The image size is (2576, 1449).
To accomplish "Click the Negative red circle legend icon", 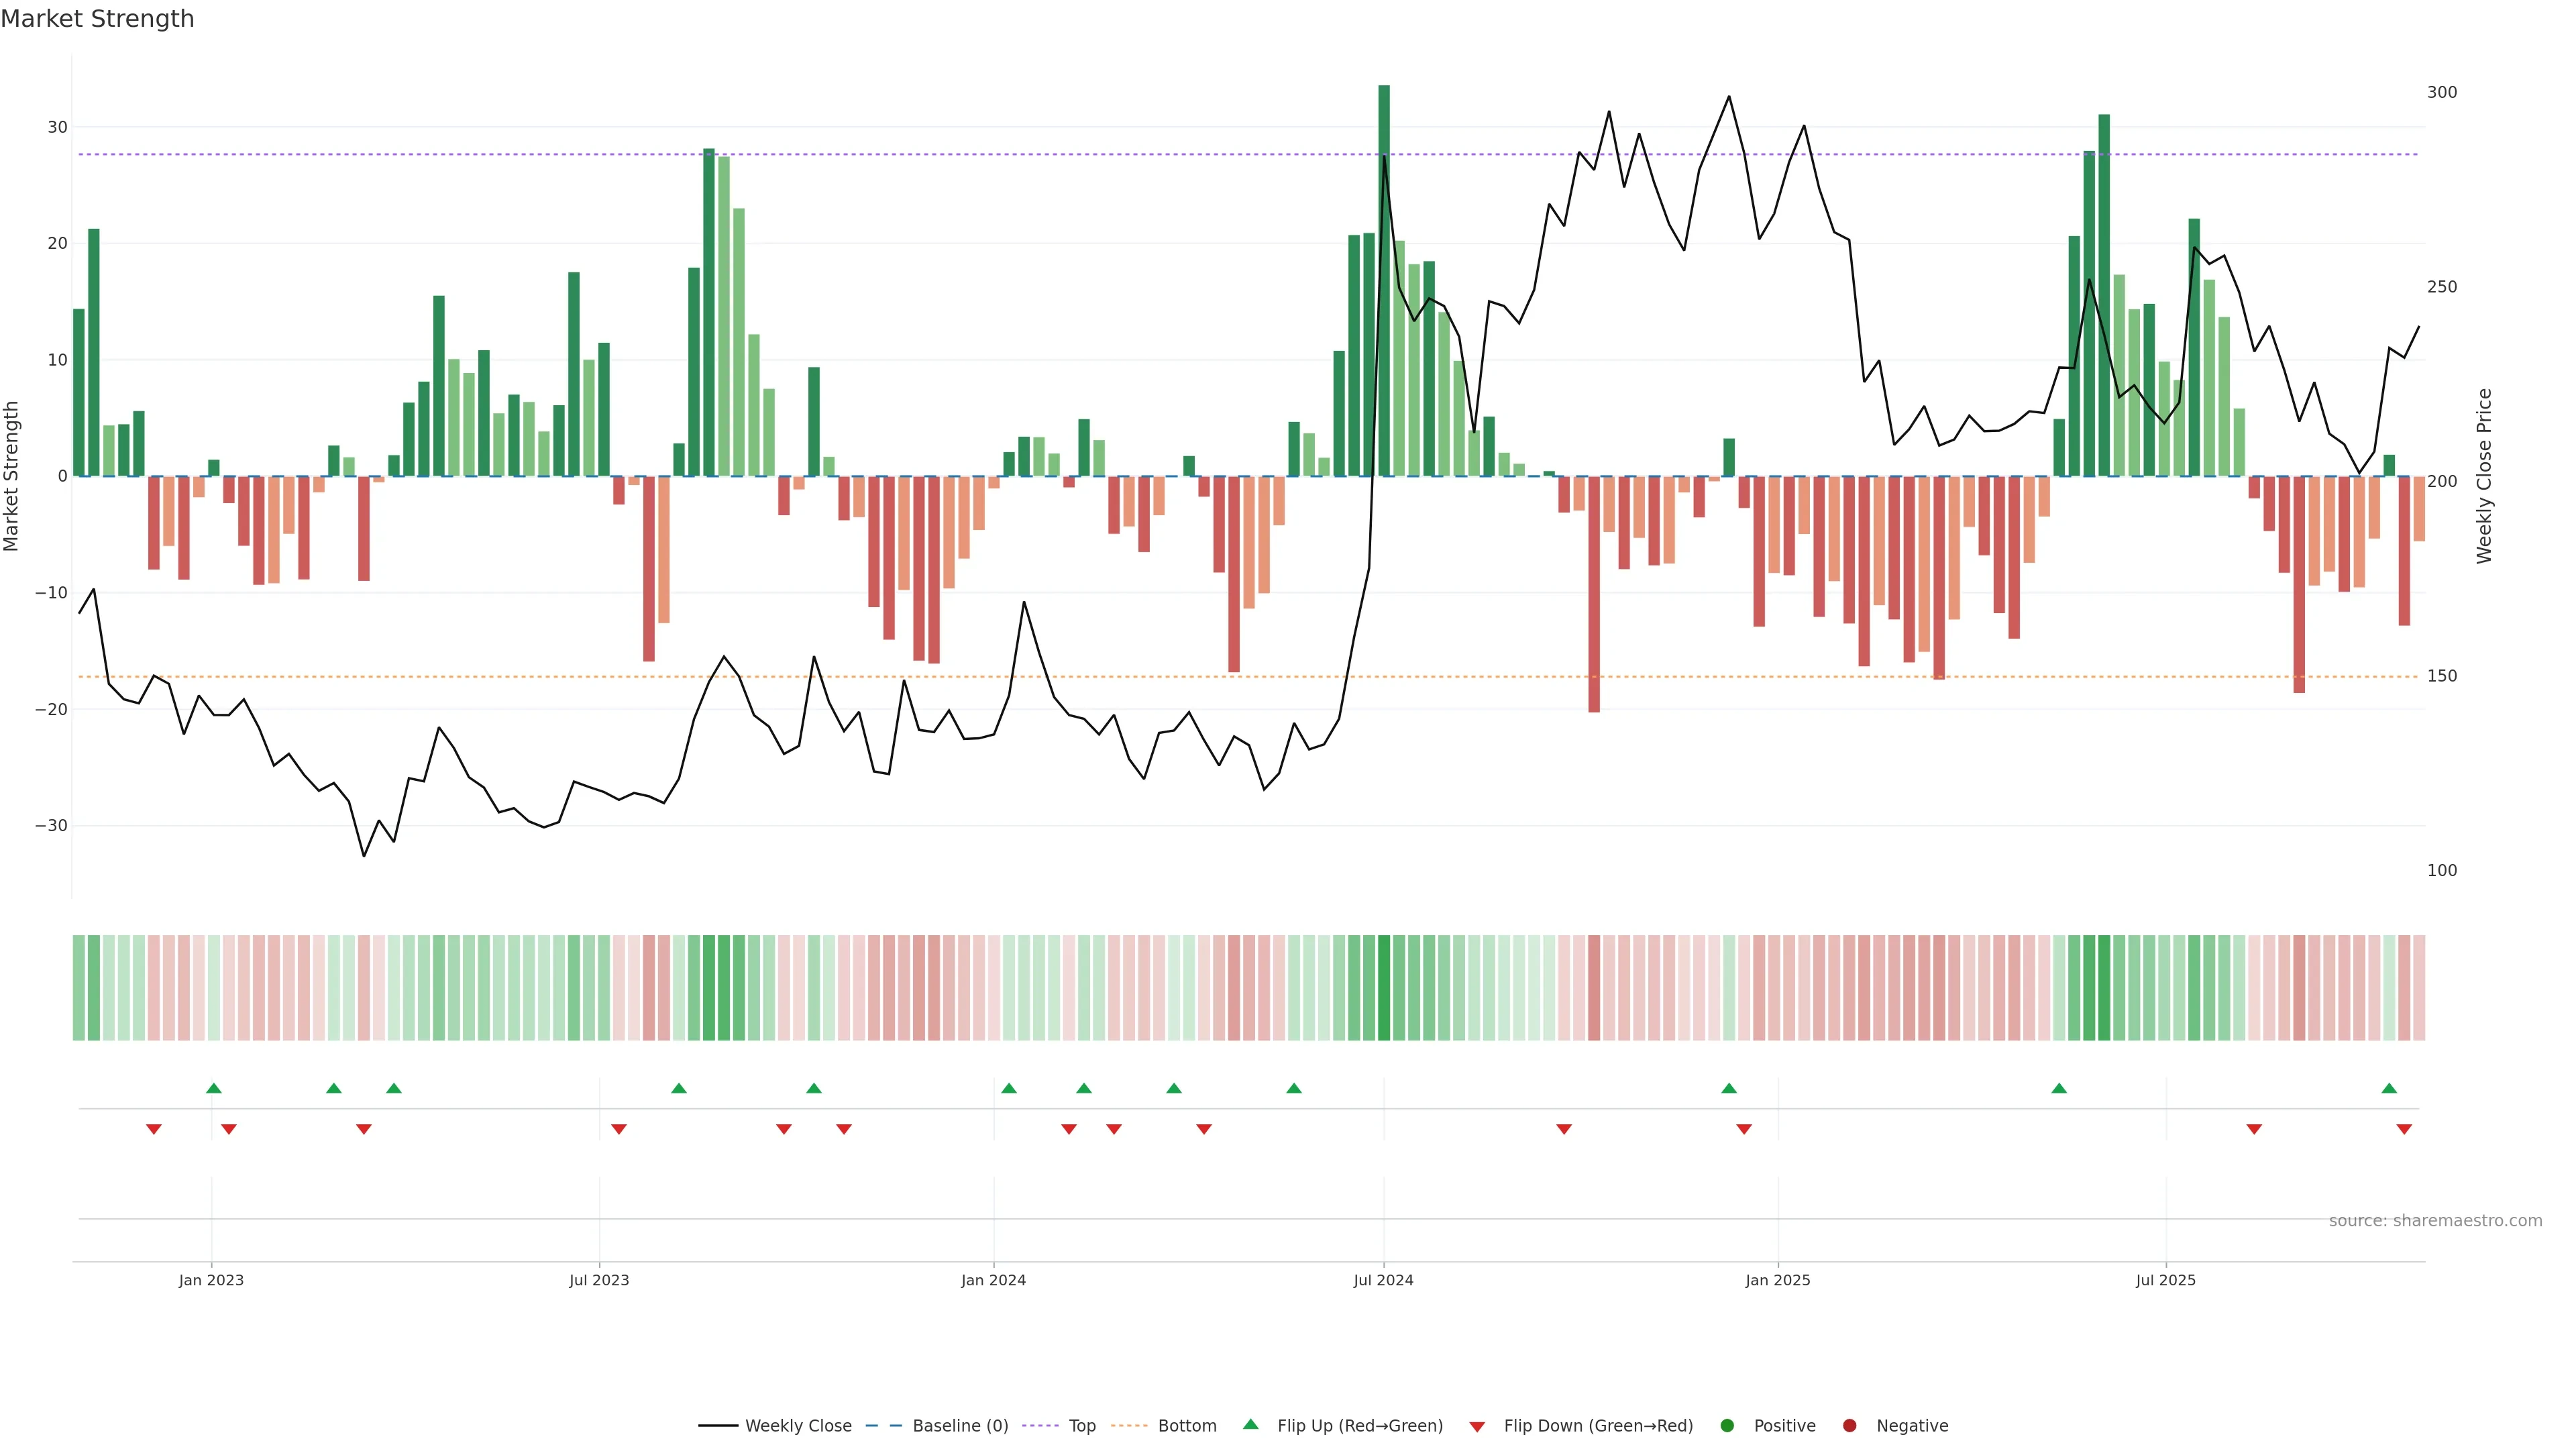I will pyautogui.click(x=1849, y=1425).
